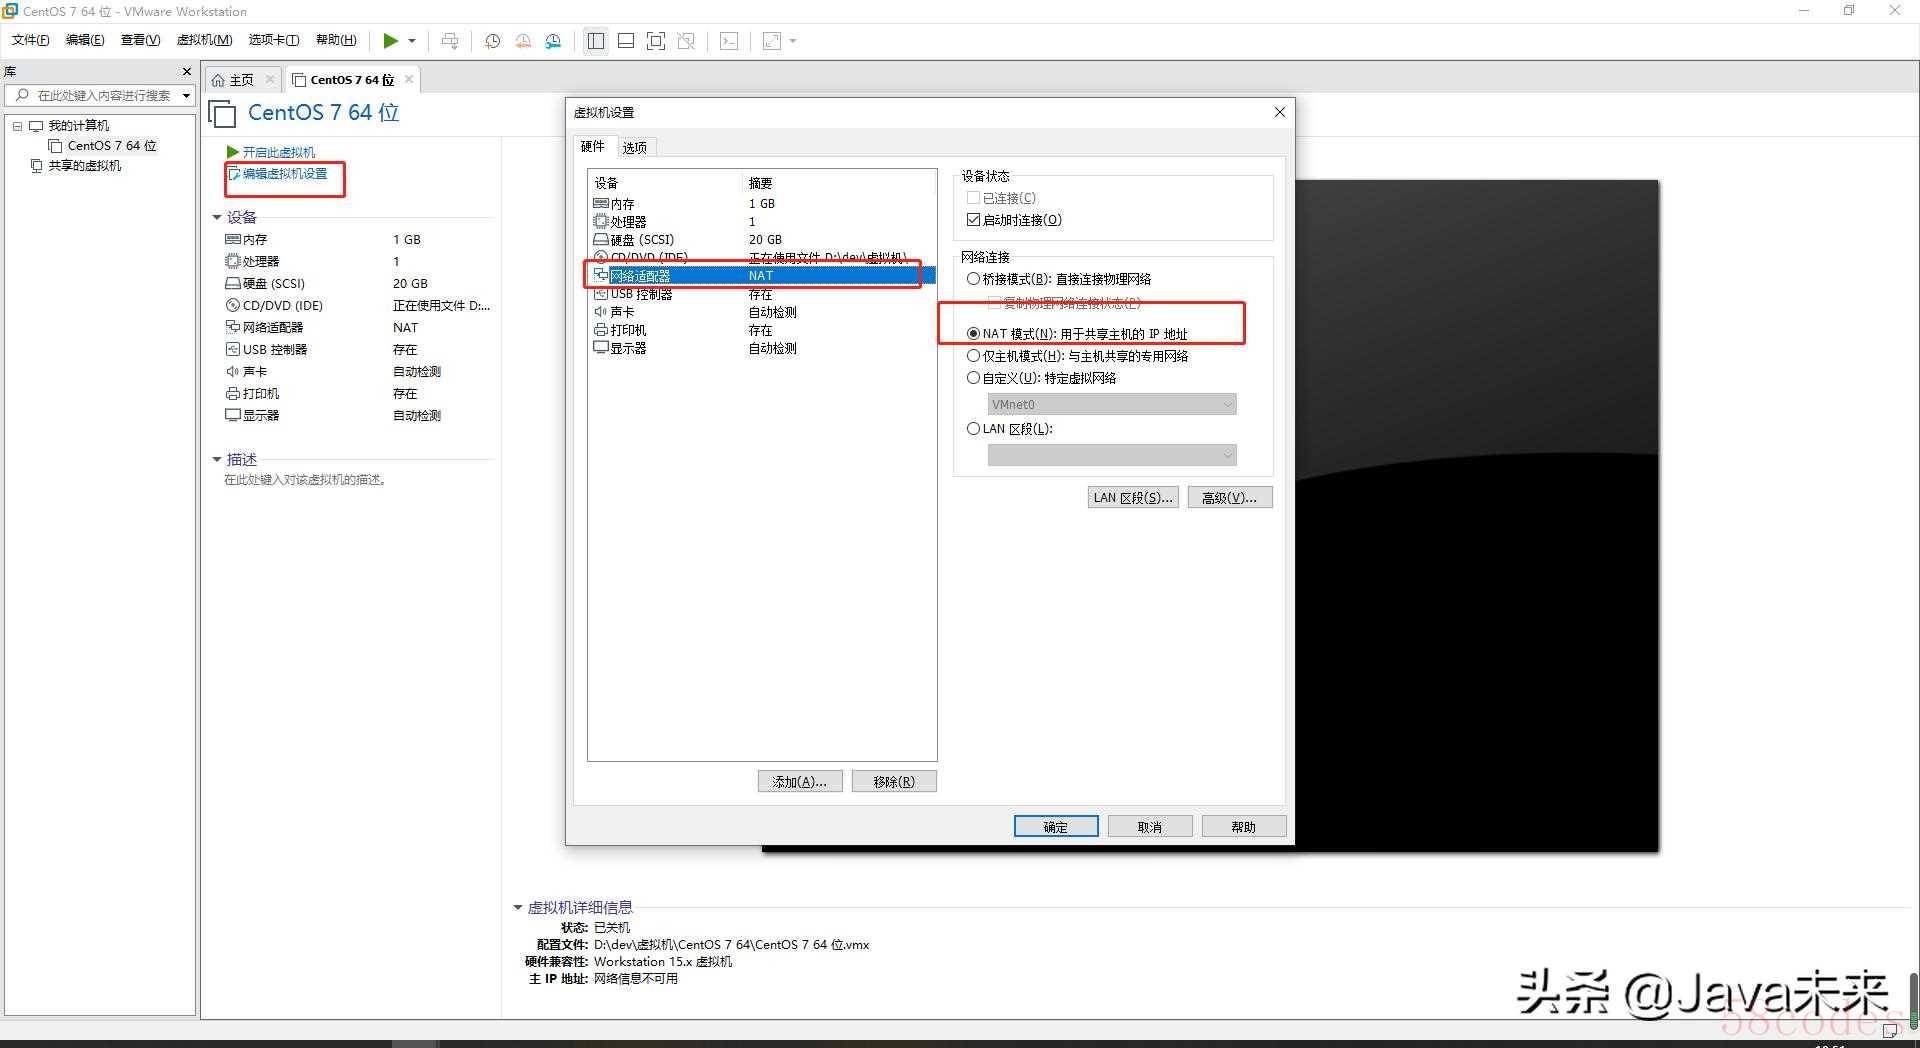1920x1048 pixels.
Task: Select 硬盘 (SCSI) in the device list
Action: [642, 240]
